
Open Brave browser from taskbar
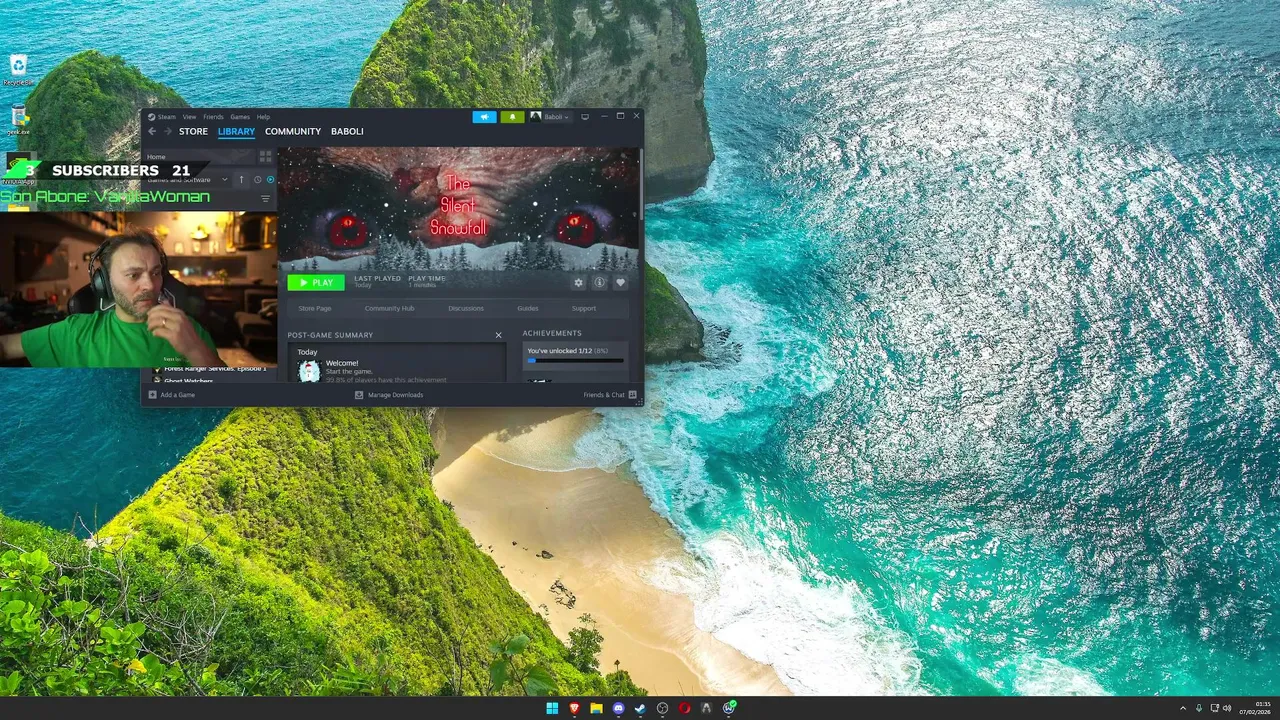pos(574,708)
